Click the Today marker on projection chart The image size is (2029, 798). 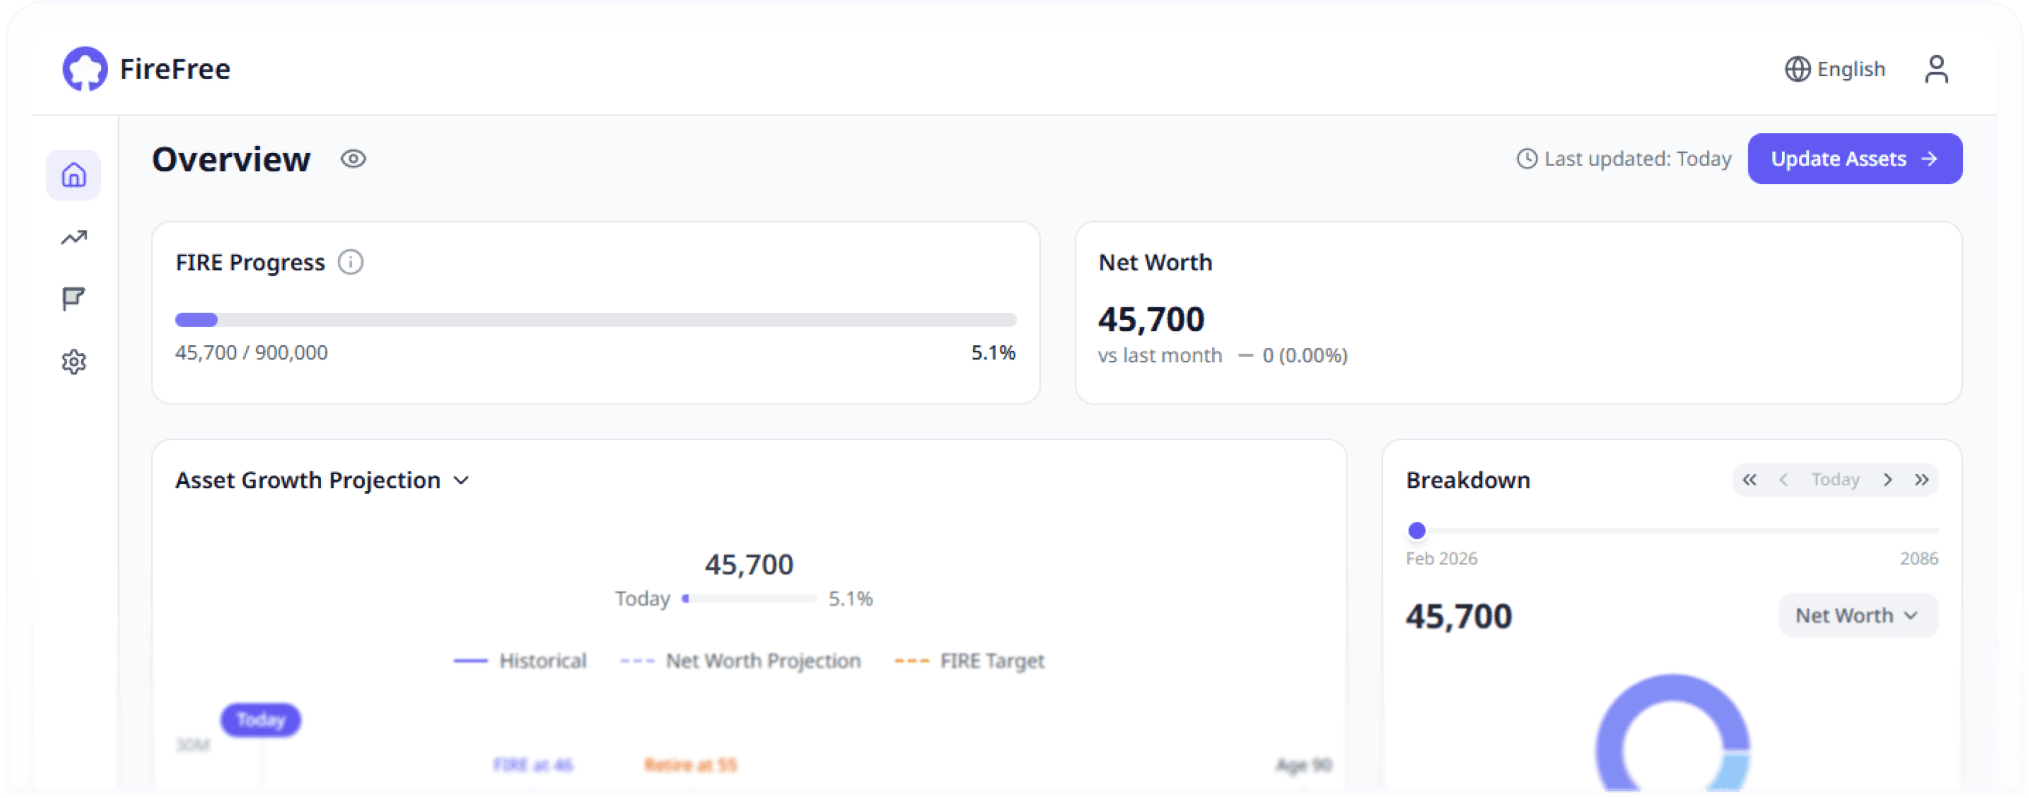(x=261, y=720)
